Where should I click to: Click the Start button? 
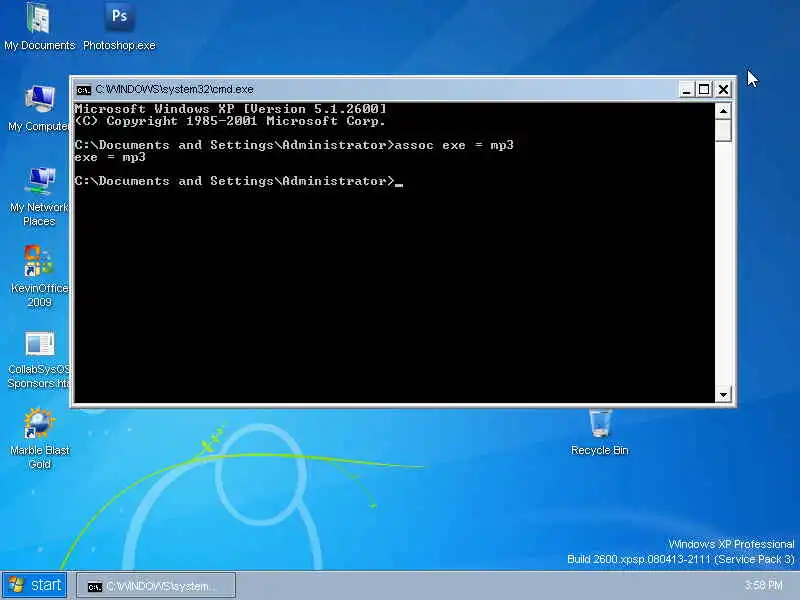click(34, 585)
